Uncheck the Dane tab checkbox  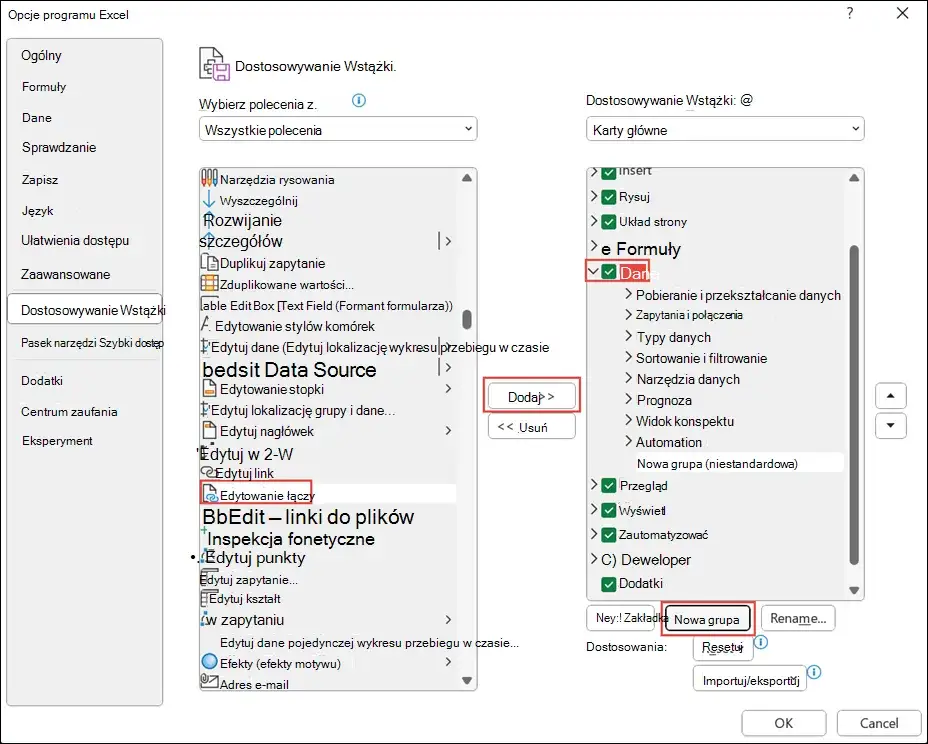click(x=609, y=272)
